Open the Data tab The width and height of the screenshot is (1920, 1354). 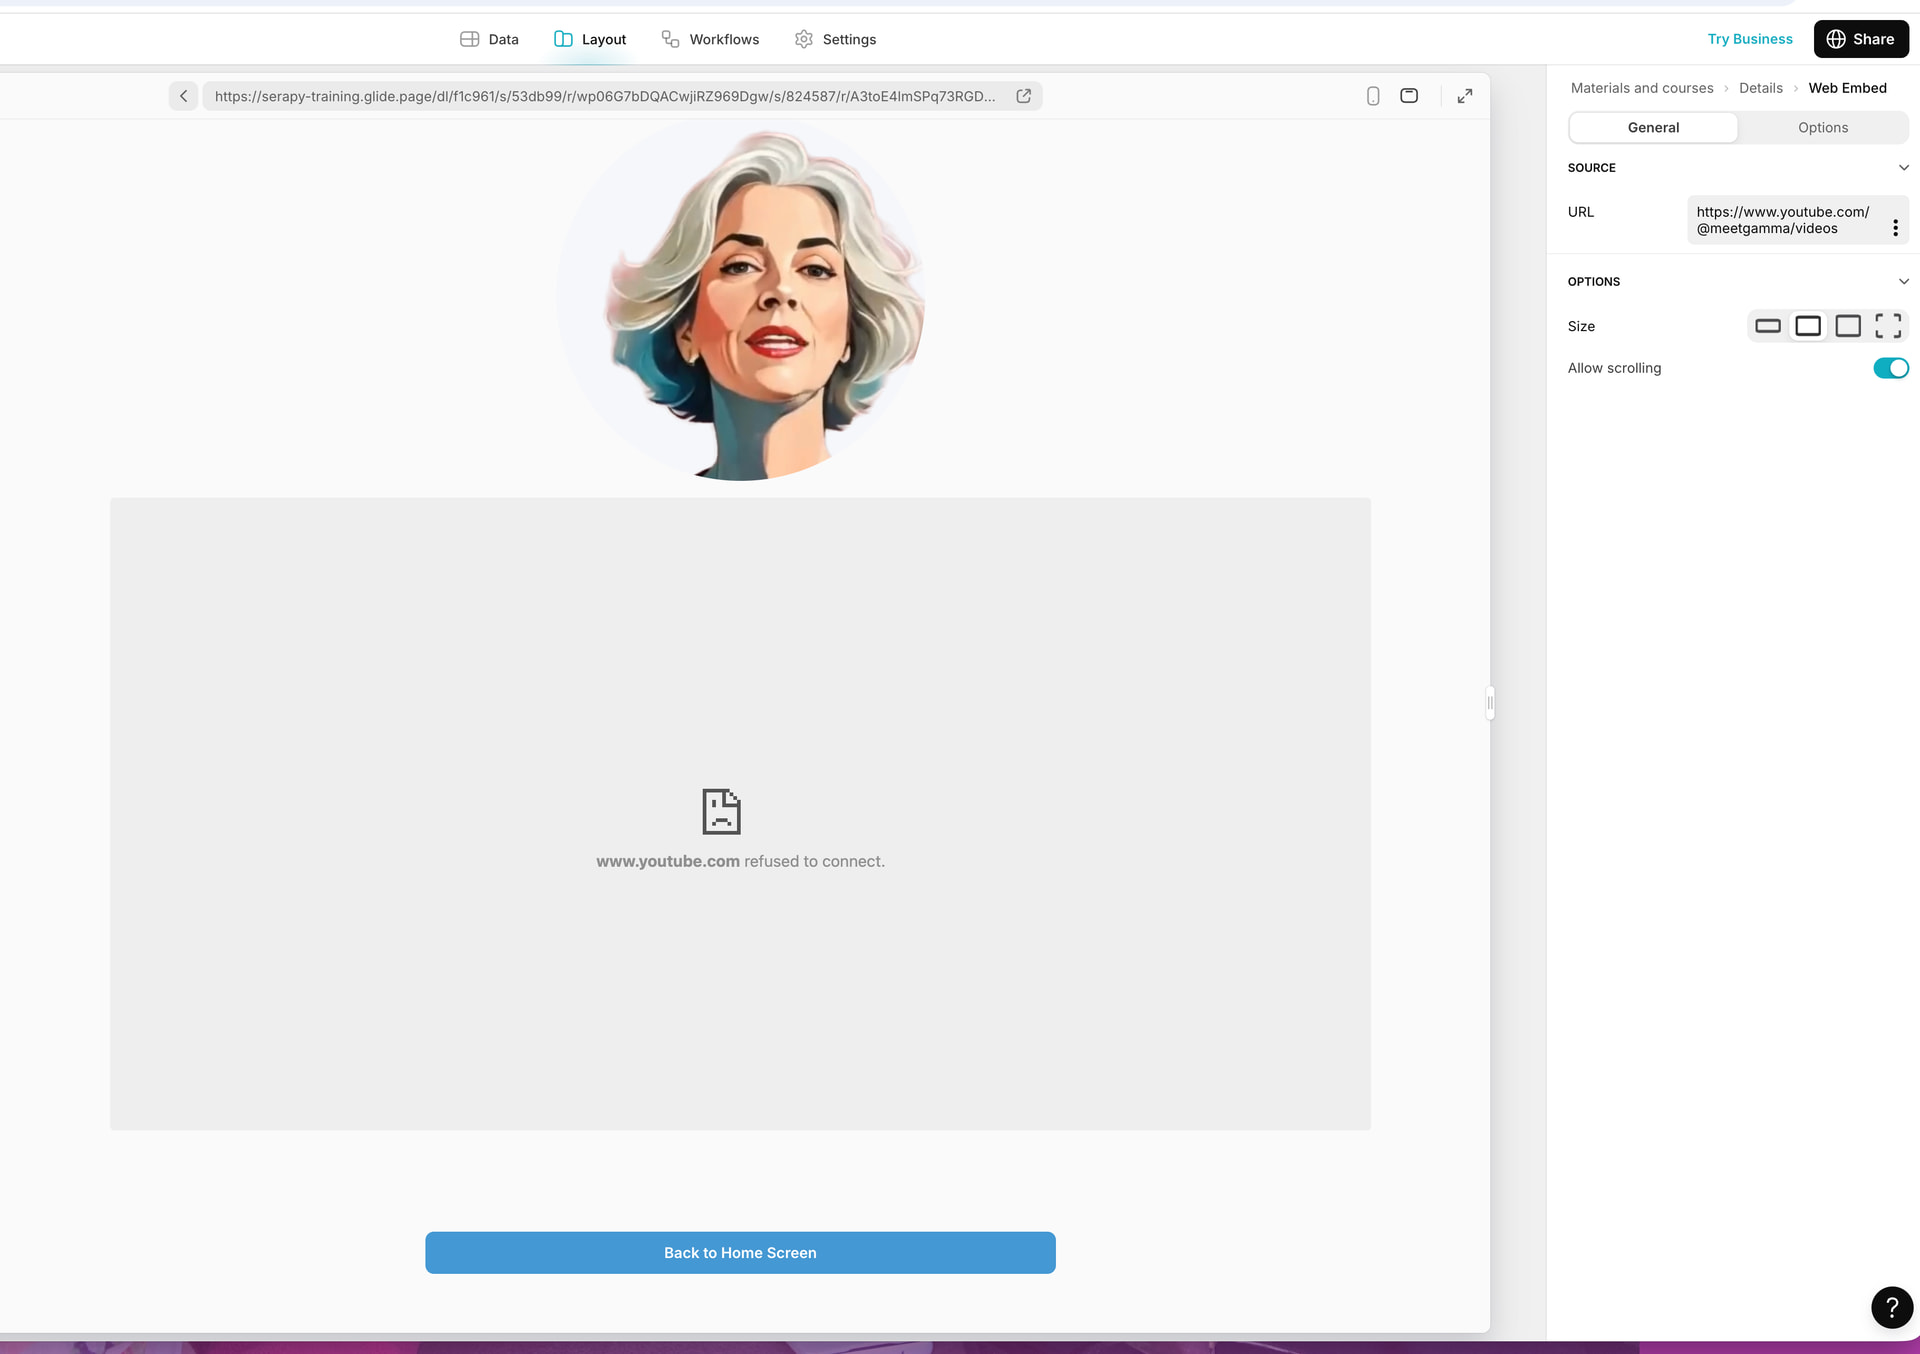489,39
